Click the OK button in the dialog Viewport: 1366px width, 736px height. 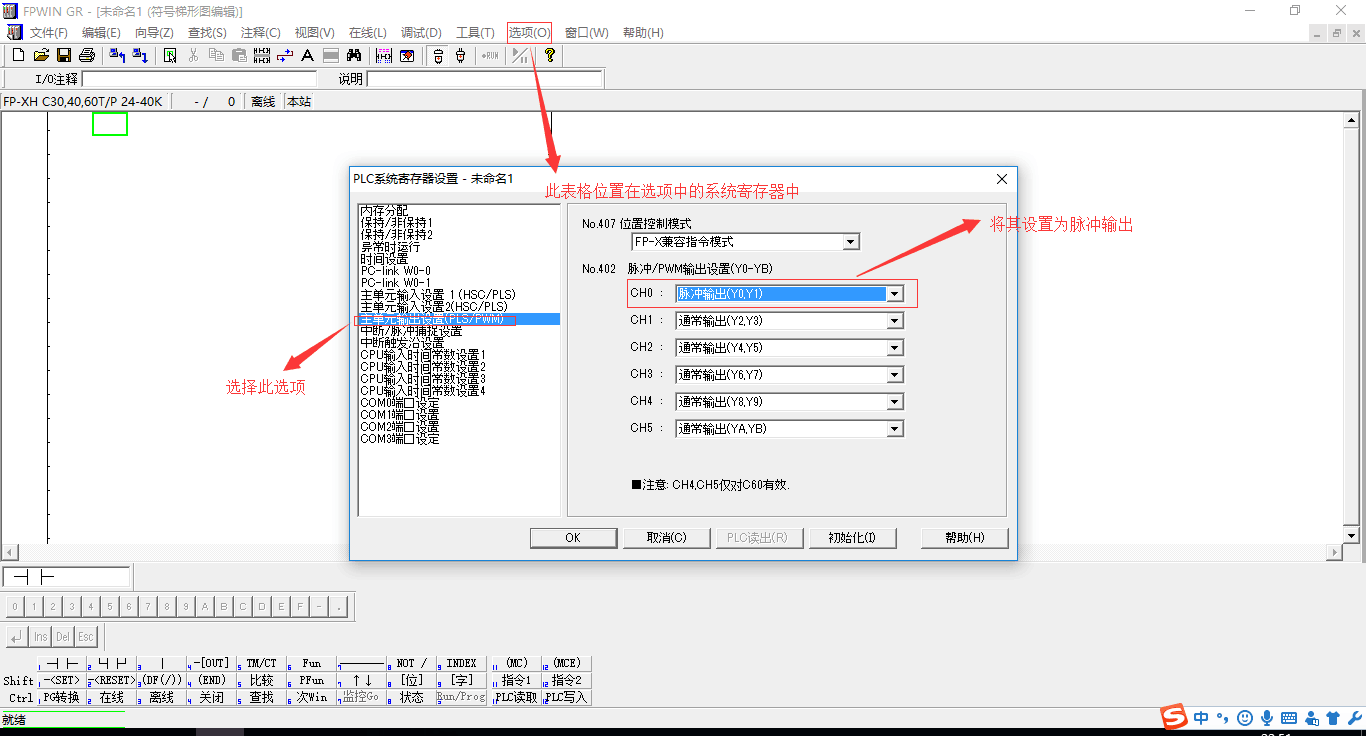click(x=573, y=538)
